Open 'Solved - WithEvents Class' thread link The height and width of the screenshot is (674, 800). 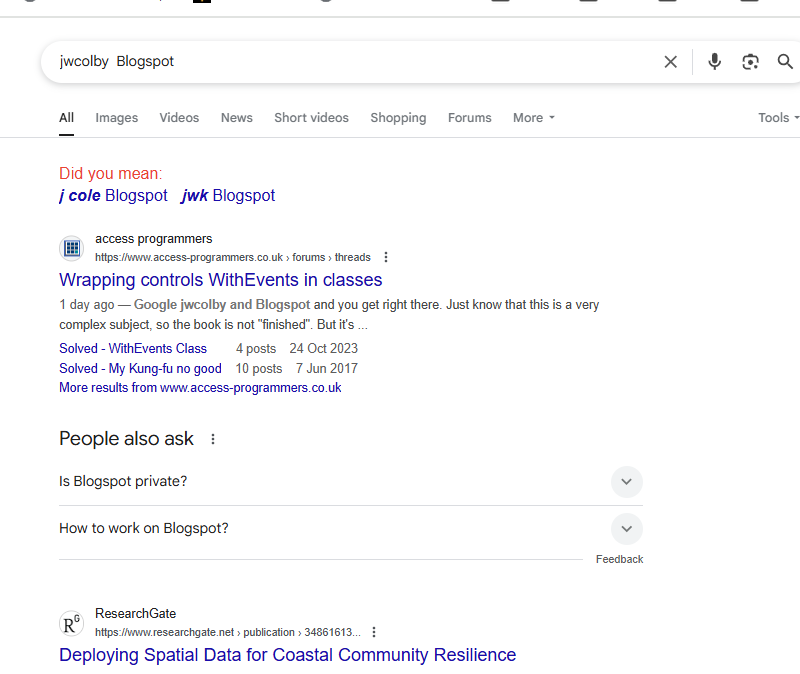[x=133, y=348]
